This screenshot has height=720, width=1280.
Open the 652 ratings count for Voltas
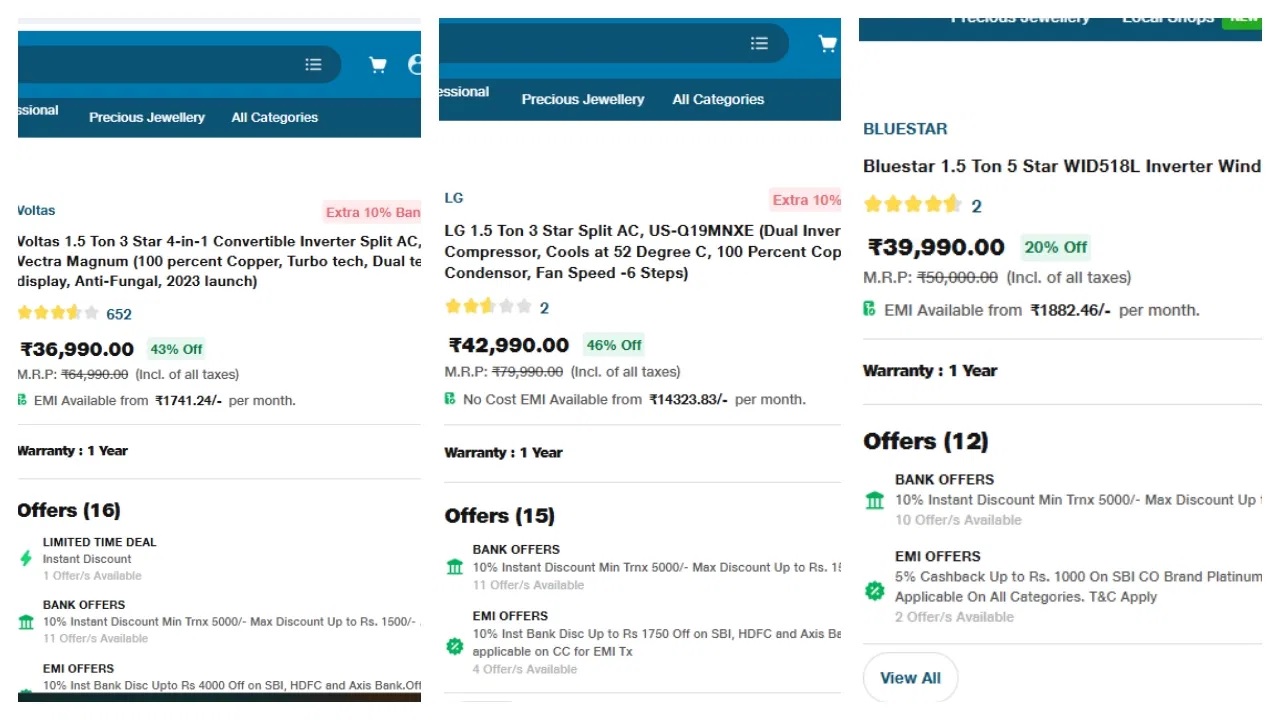point(119,314)
